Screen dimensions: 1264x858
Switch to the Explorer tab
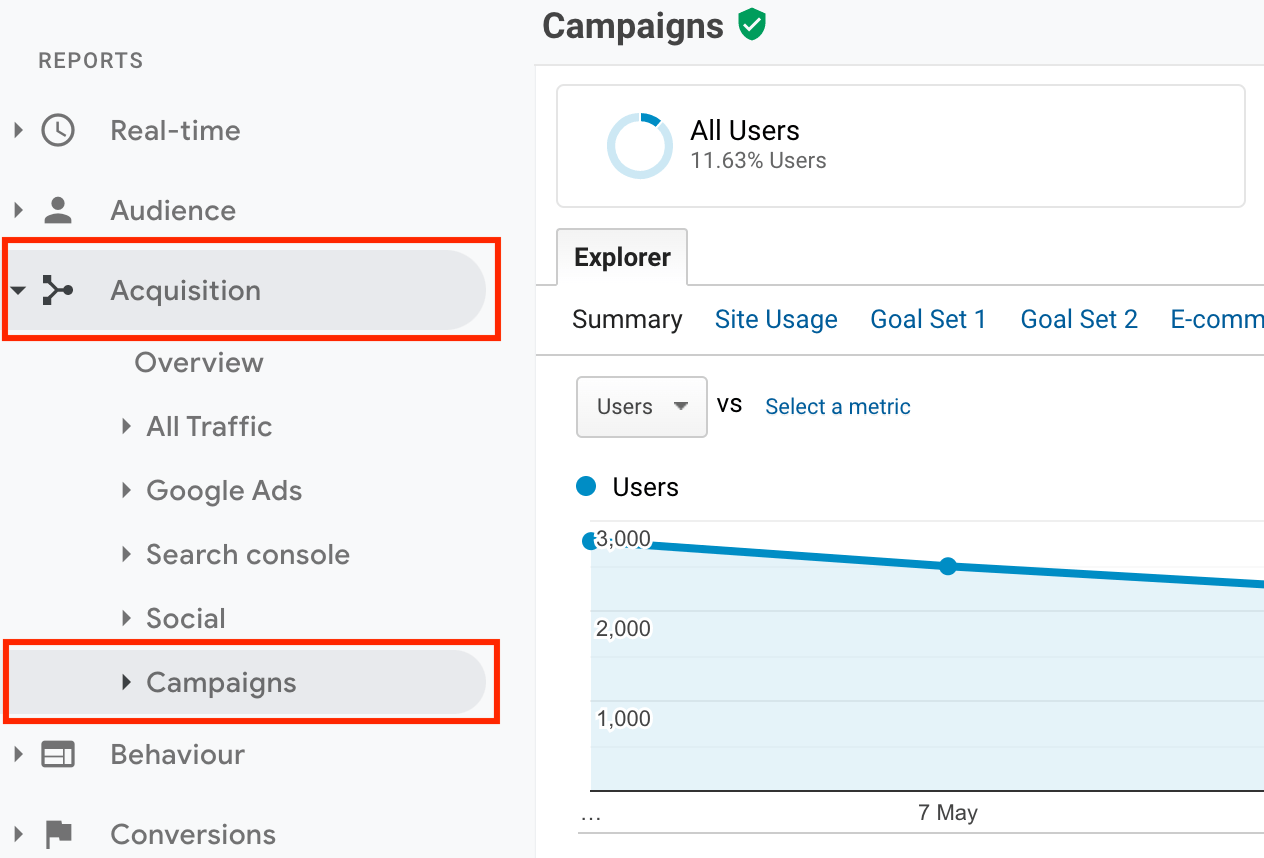pyautogui.click(x=622, y=257)
